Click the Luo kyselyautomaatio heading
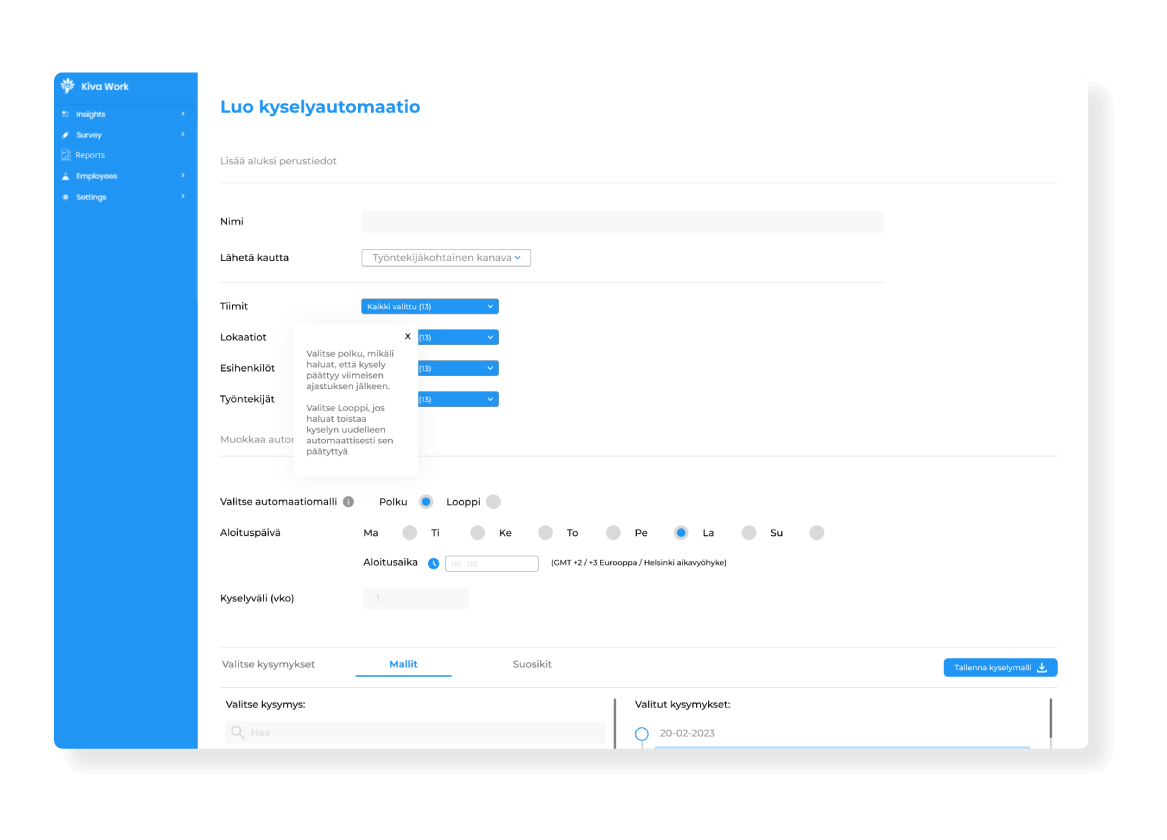The image size is (1167, 840). pos(320,106)
